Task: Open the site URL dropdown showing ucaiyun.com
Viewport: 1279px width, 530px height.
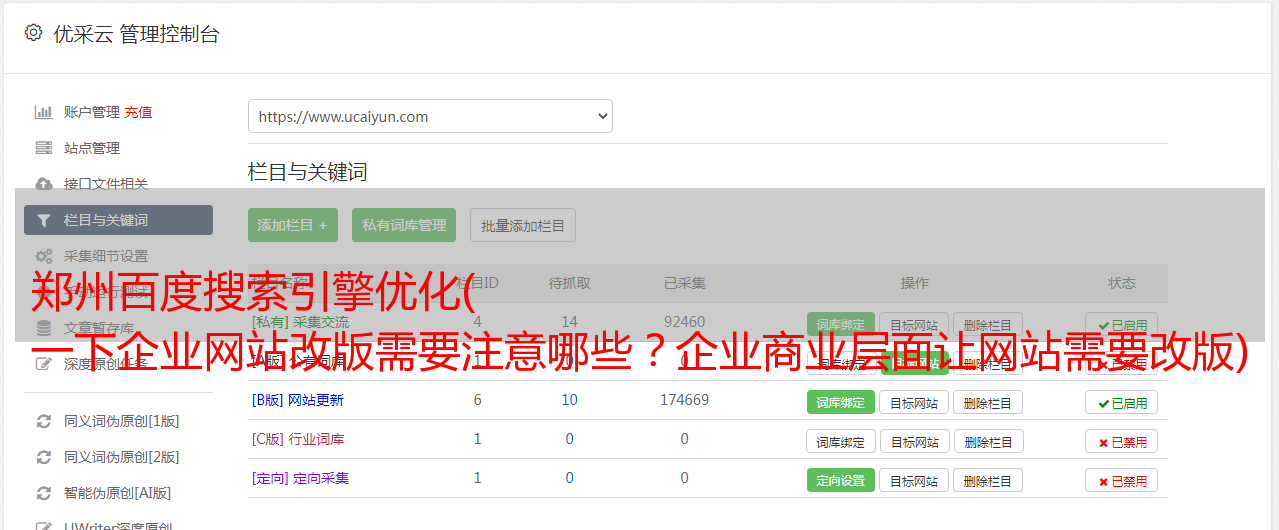Action: 430,116
